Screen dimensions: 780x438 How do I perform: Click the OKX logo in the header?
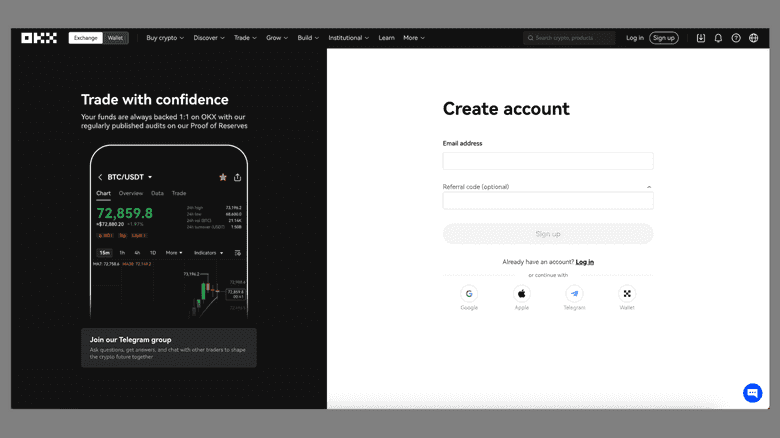pos(39,38)
